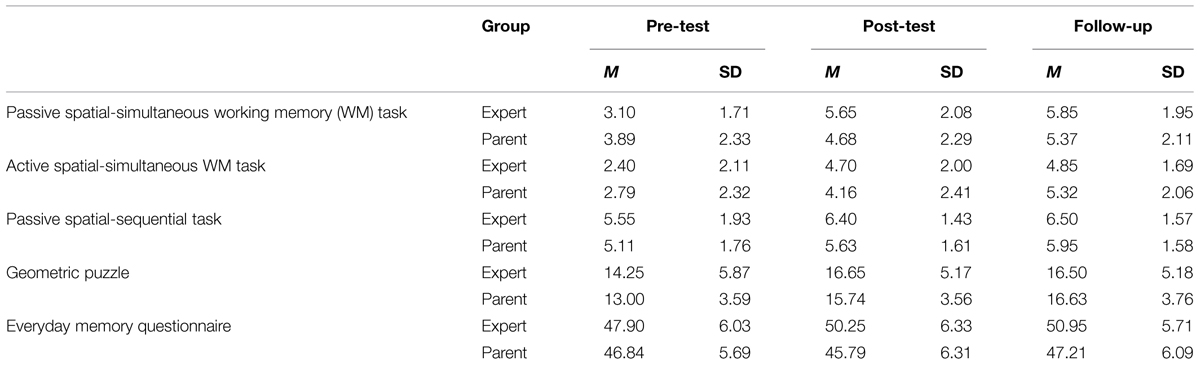Click the Group column header
The width and height of the screenshot is (1200, 365).
[x=506, y=28]
